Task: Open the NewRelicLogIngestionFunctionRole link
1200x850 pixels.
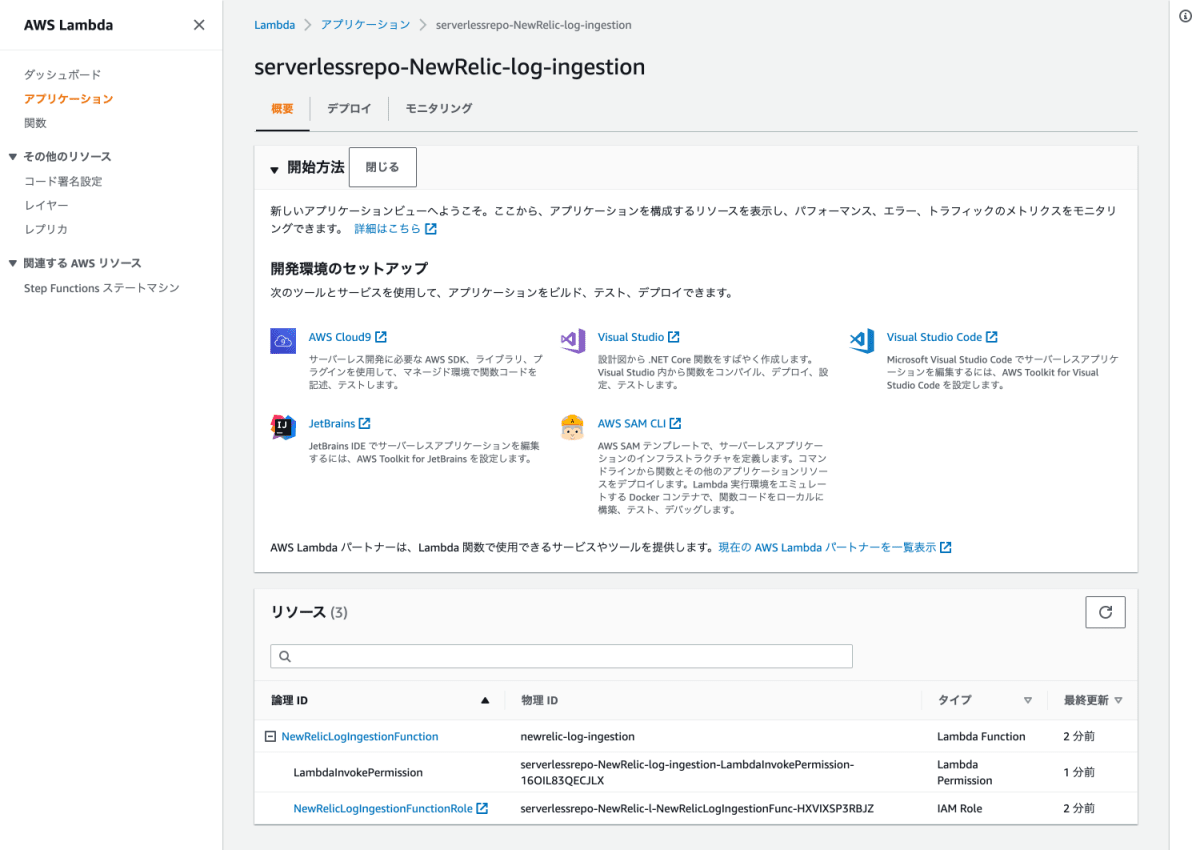Action: point(383,808)
